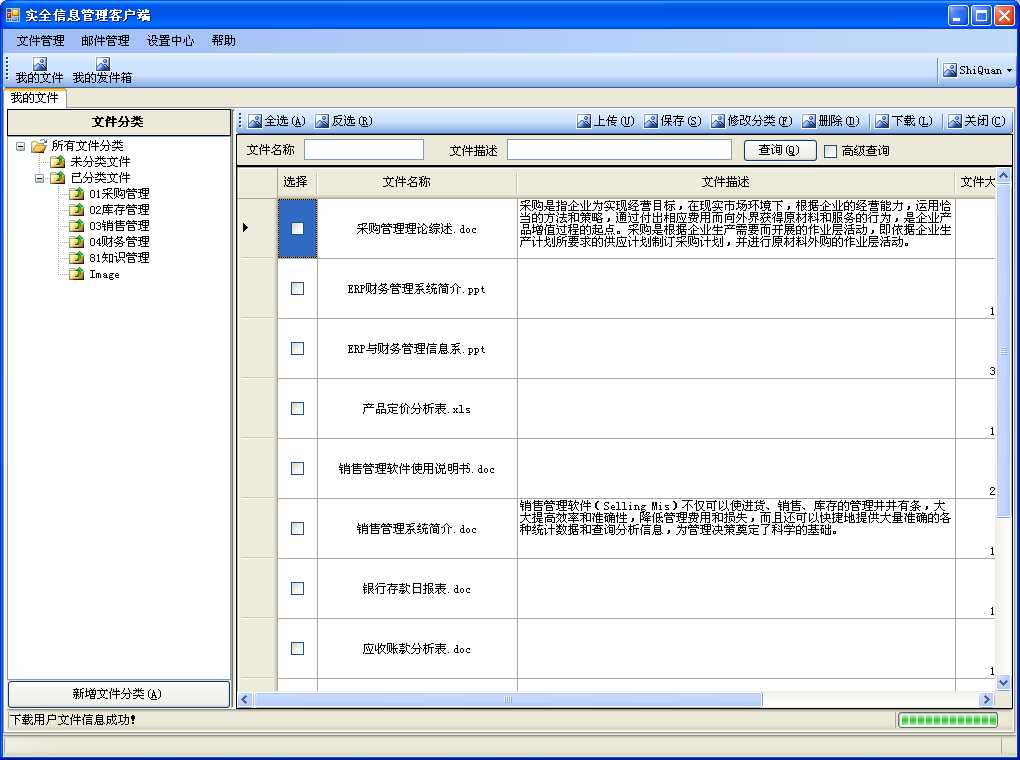Click the 上传(U) upload toolbar button
Screen dimensions: 1020x760
606,121
